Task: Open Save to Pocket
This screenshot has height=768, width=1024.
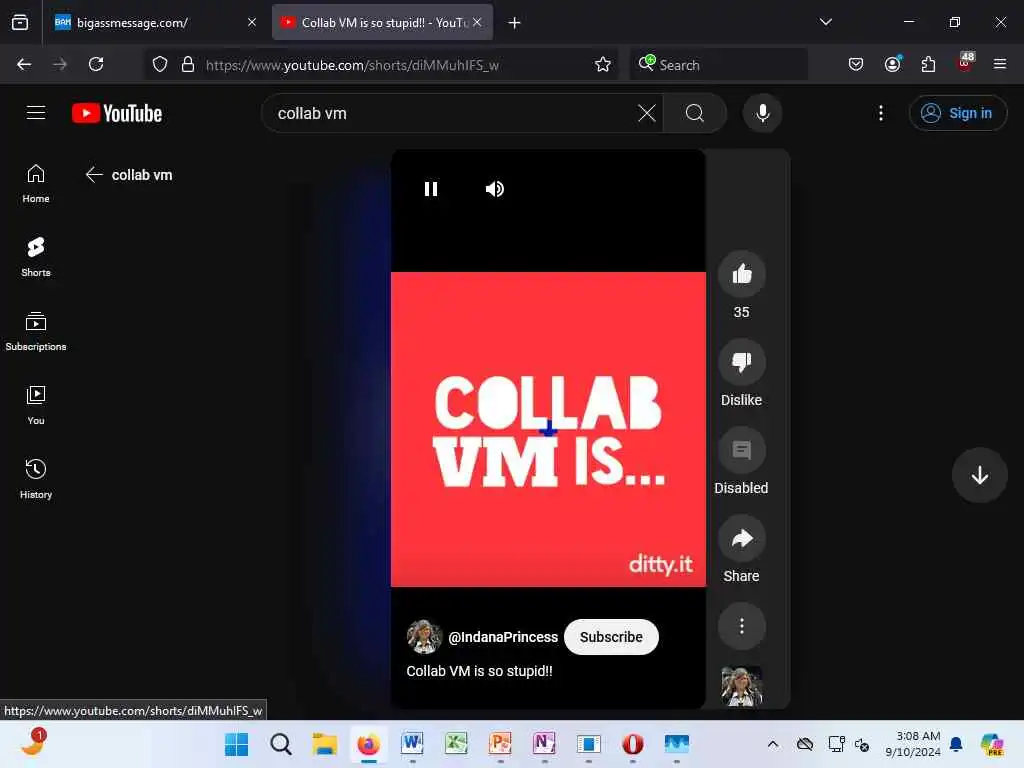Action: point(856,64)
